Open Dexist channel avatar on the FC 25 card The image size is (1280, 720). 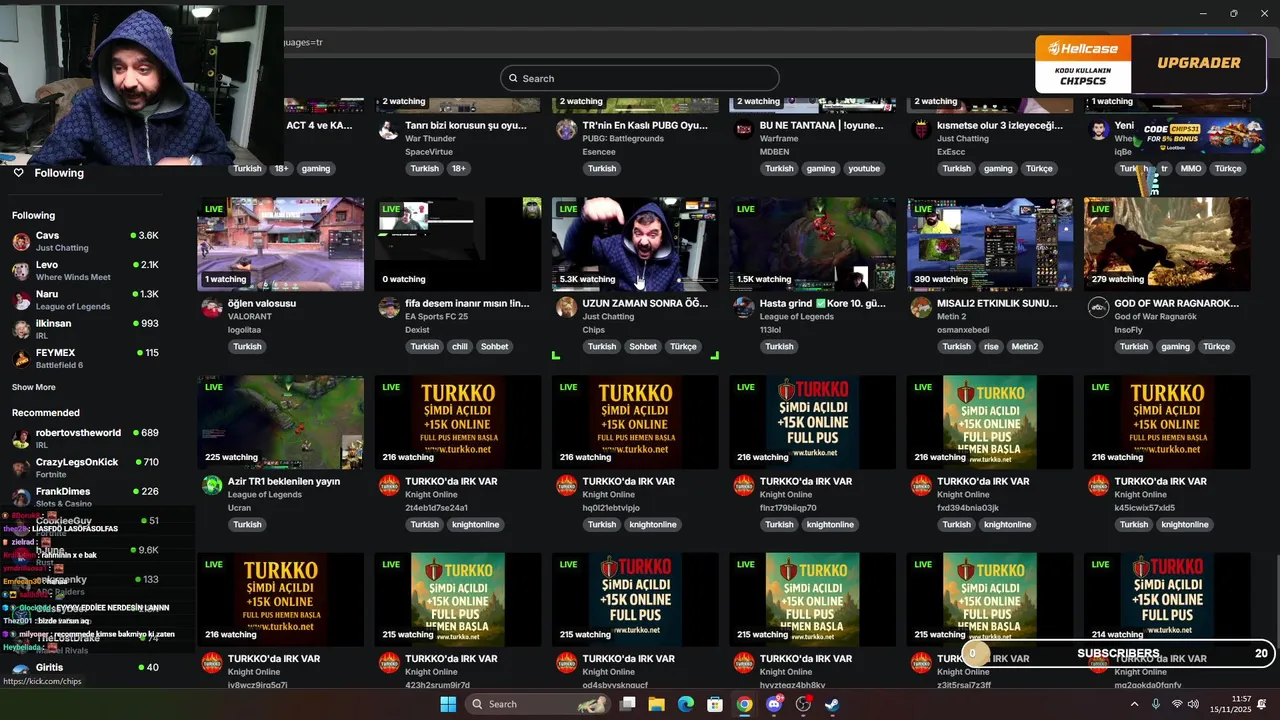(389, 308)
